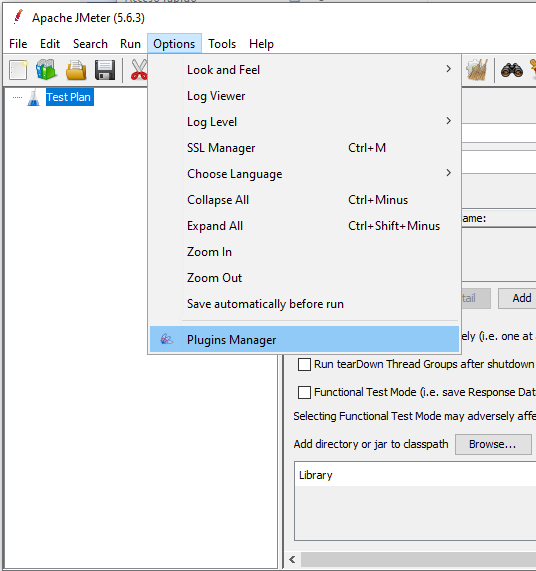Select Zoom In menu entry
The width and height of the screenshot is (536, 571).
coord(304,252)
